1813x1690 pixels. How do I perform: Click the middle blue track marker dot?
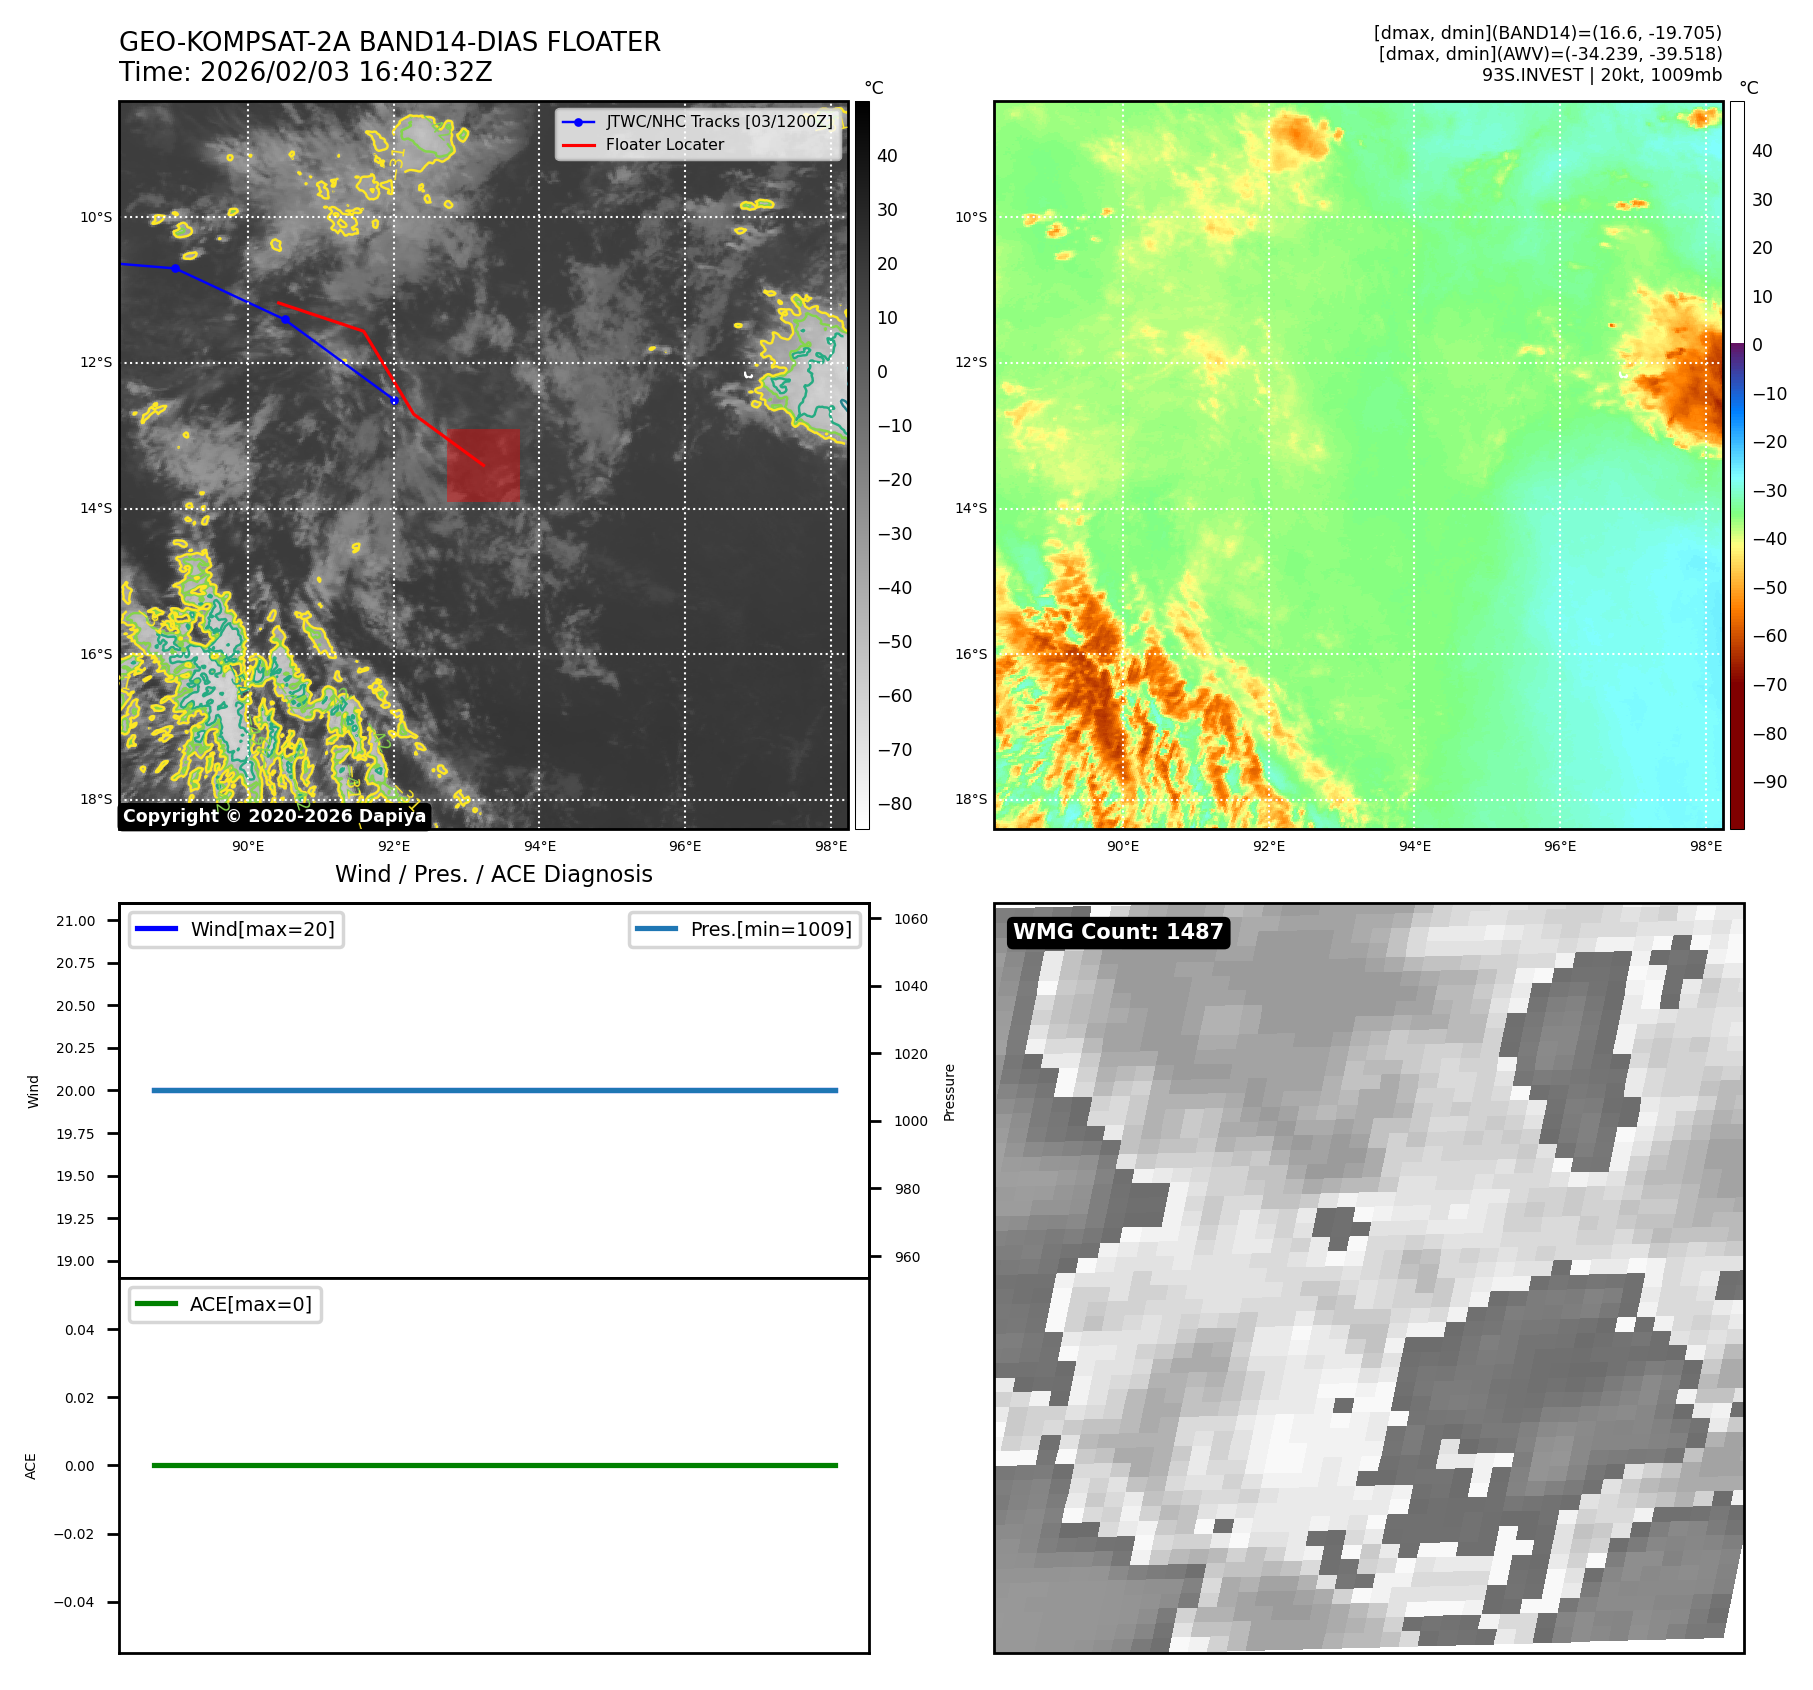(285, 319)
